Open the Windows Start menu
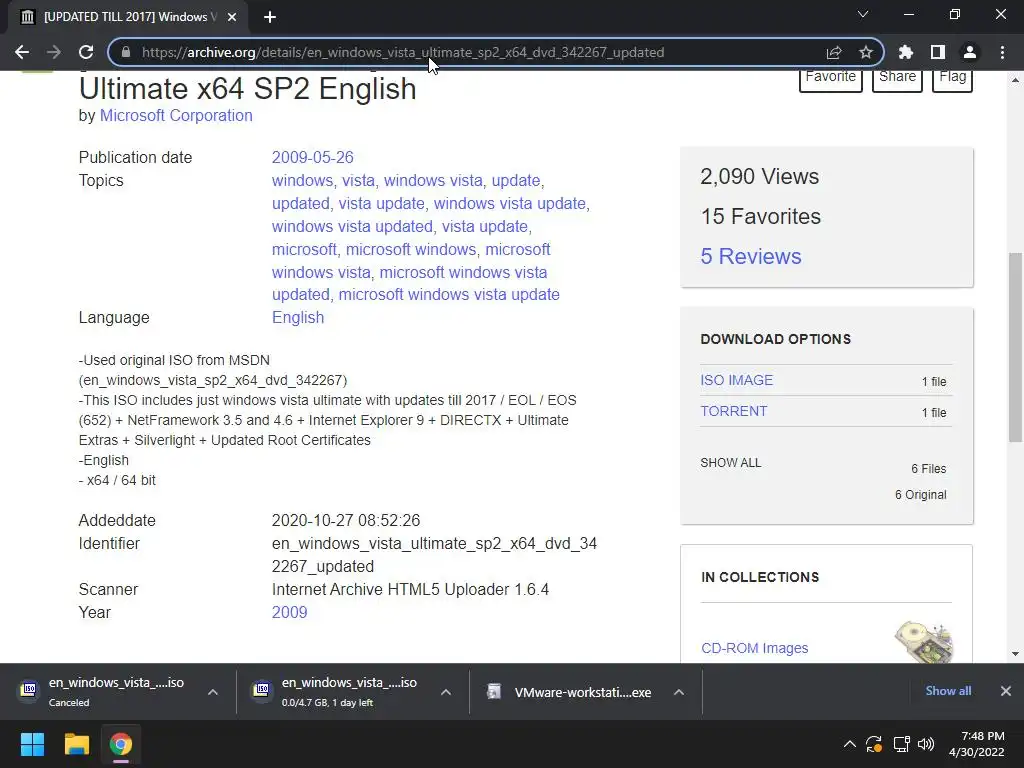Image resolution: width=1024 pixels, height=768 pixels. pyautogui.click(x=32, y=744)
